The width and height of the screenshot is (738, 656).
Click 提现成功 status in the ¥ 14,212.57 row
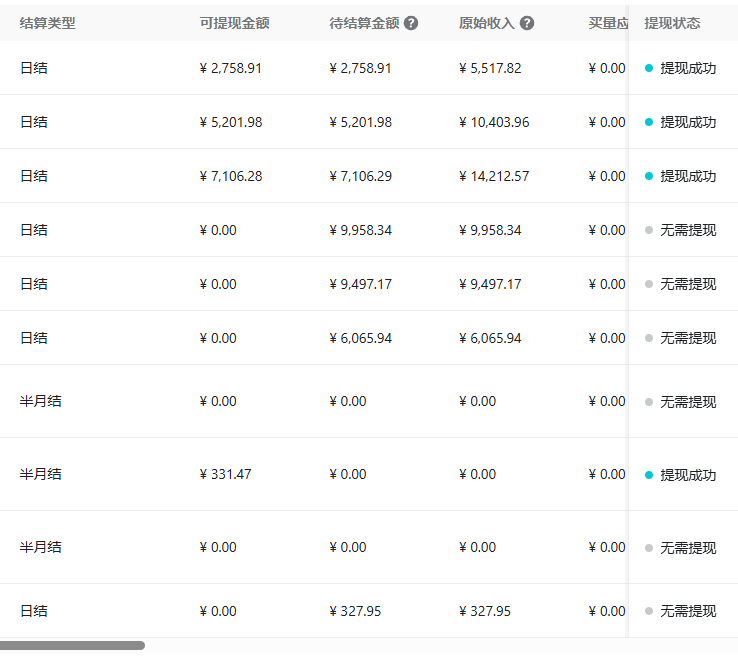(x=681, y=176)
